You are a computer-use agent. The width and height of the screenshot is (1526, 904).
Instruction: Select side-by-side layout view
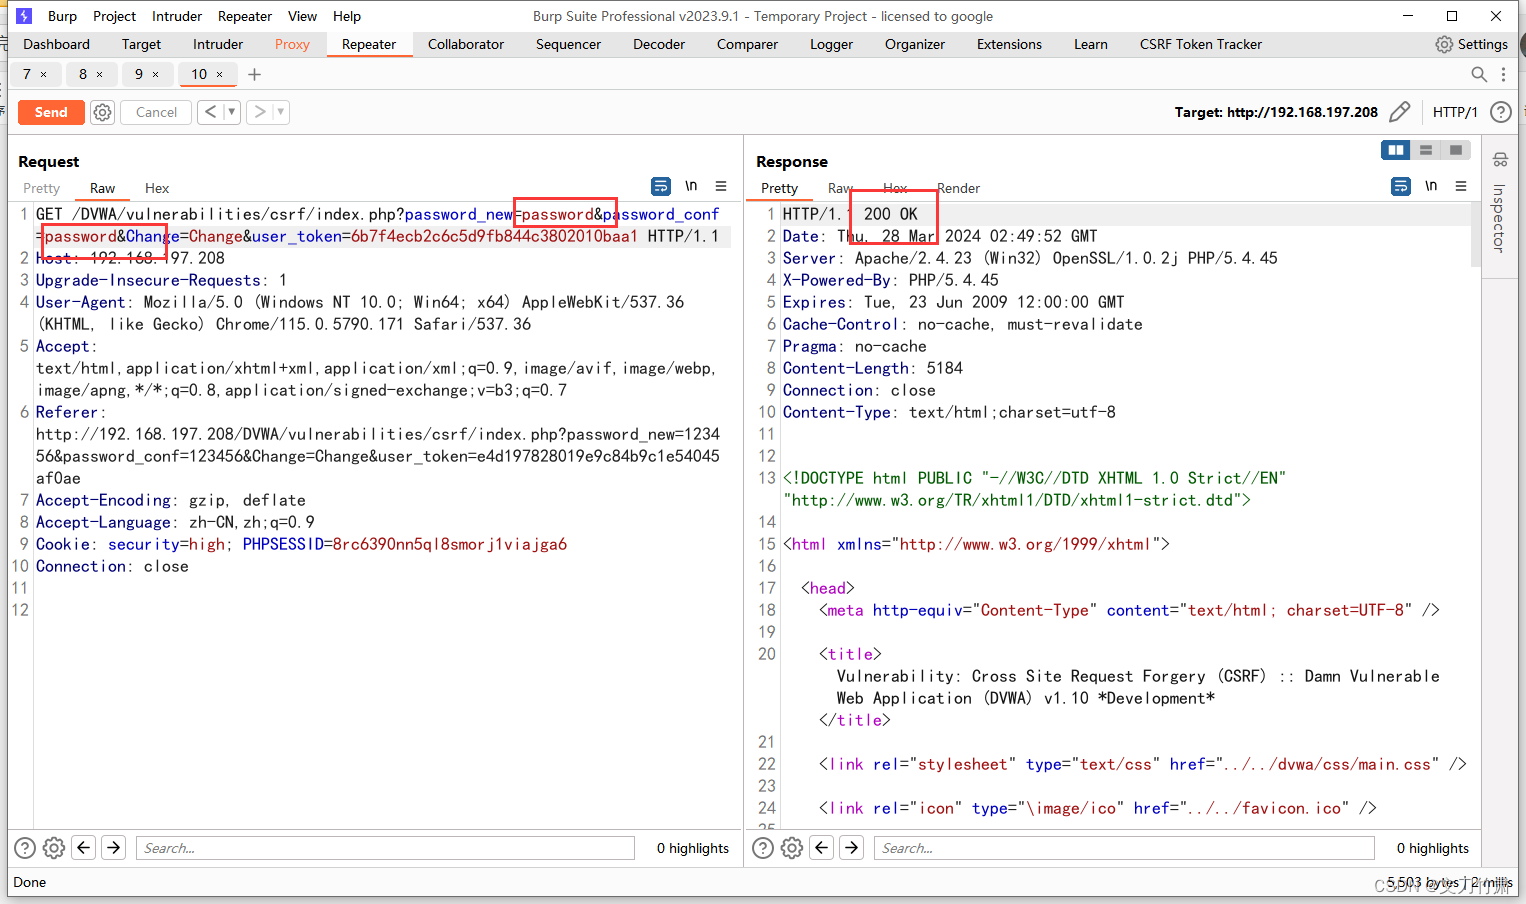pos(1396,150)
